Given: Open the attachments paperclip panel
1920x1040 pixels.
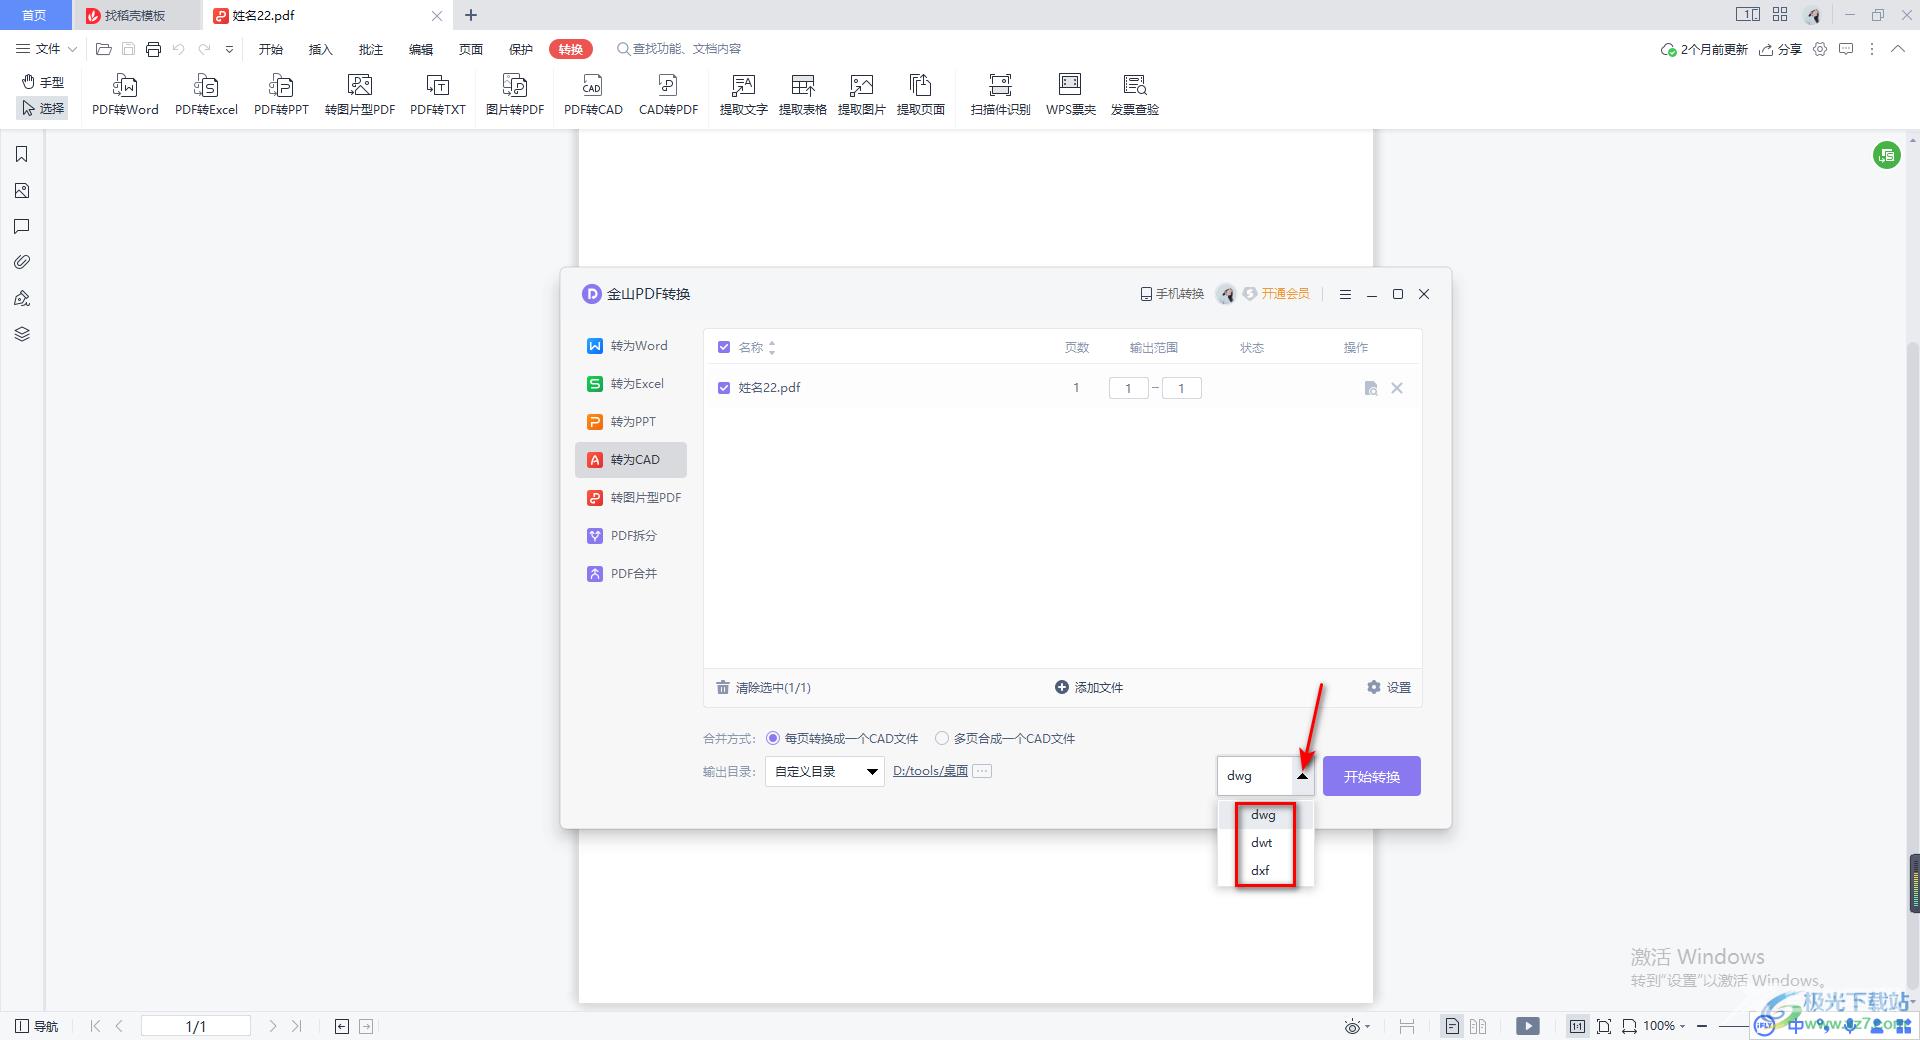Looking at the screenshot, I should click(21, 262).
